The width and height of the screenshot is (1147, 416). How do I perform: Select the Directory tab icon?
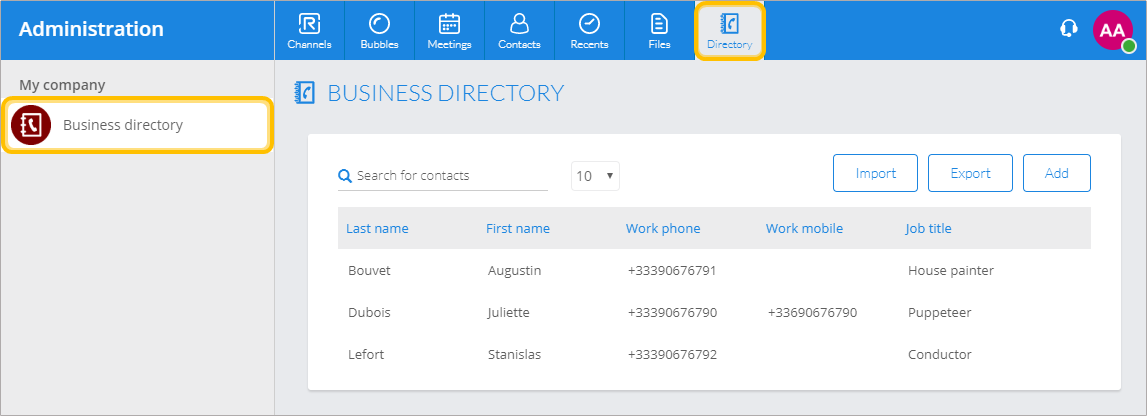(x=729, y=30)
